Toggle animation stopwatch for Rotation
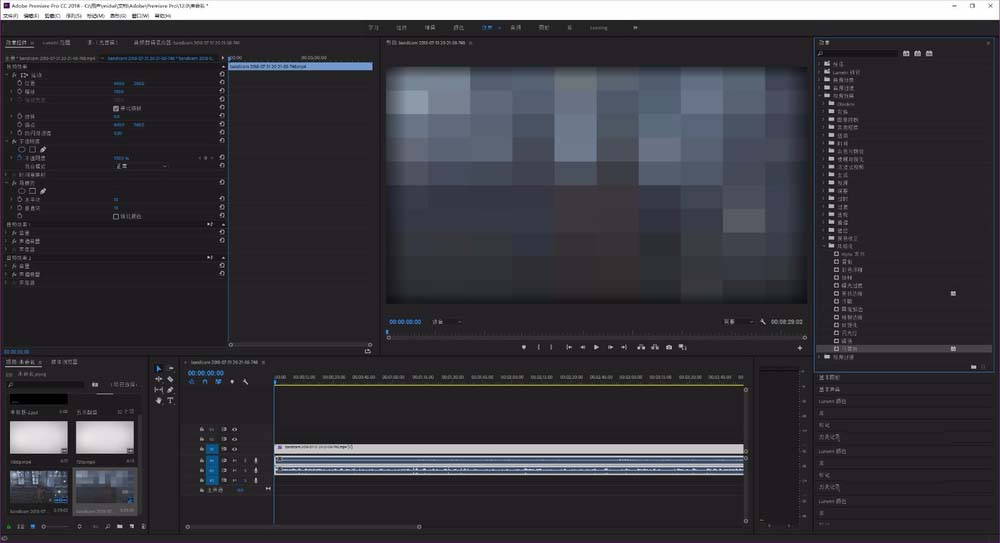1000x543 pixels. point(20,116)
